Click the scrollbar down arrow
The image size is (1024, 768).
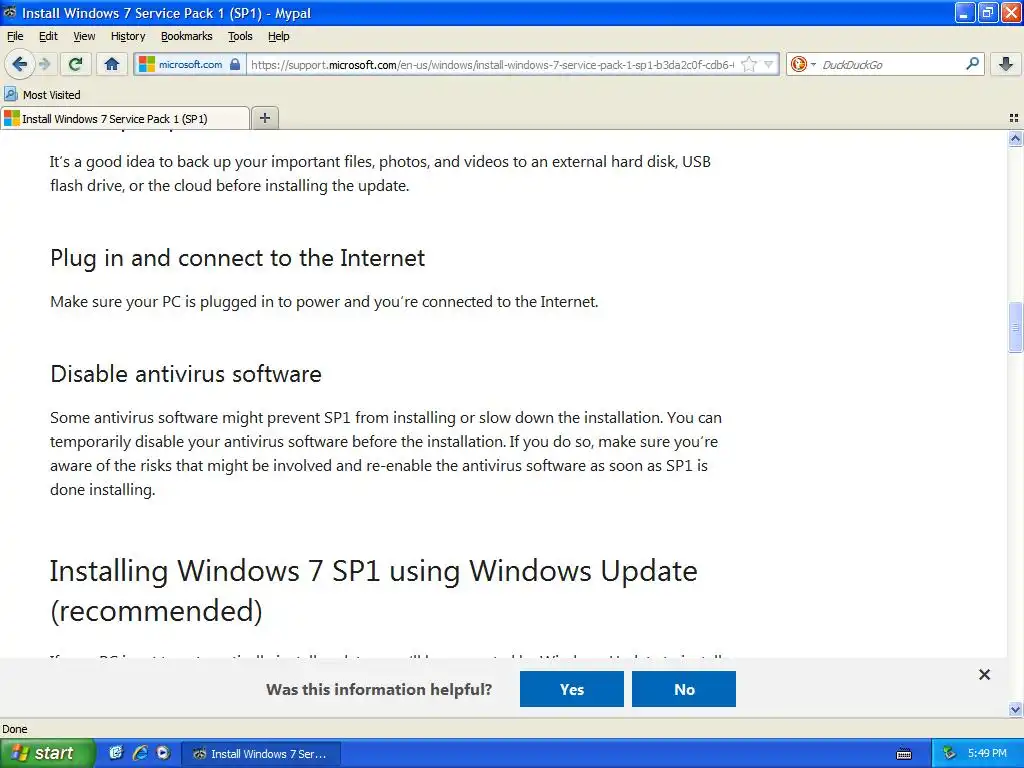pyautogui.click(x=1015, y=709)
